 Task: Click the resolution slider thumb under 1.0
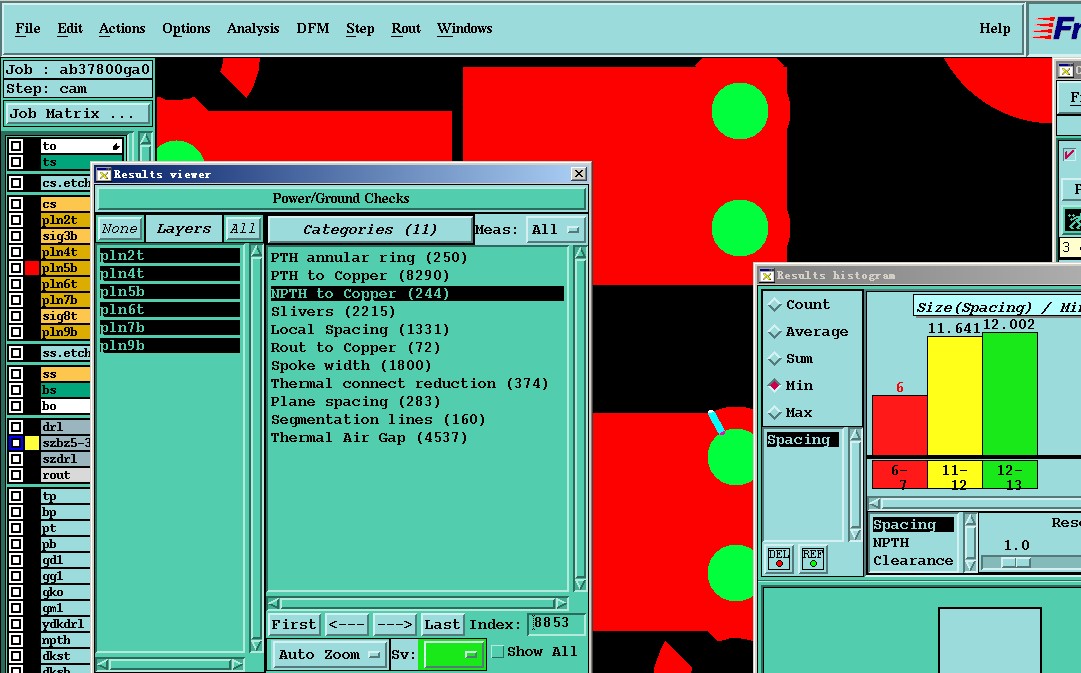(x=1016, y=563)
